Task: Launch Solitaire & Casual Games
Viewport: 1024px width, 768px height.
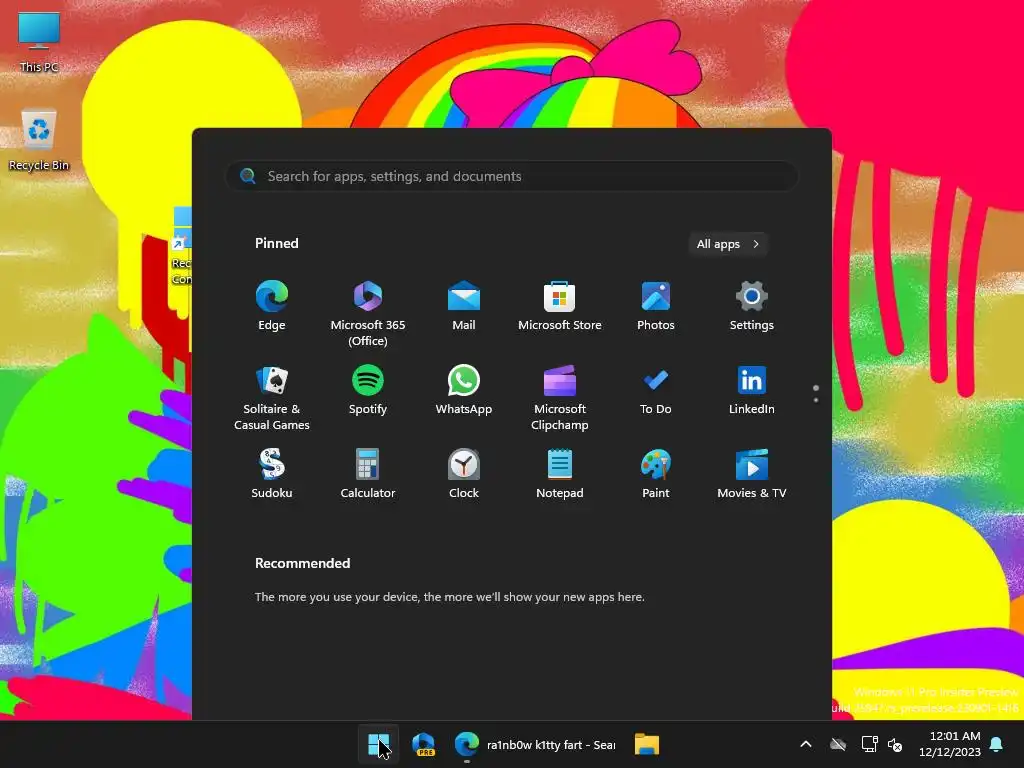Action: point(272,397)
